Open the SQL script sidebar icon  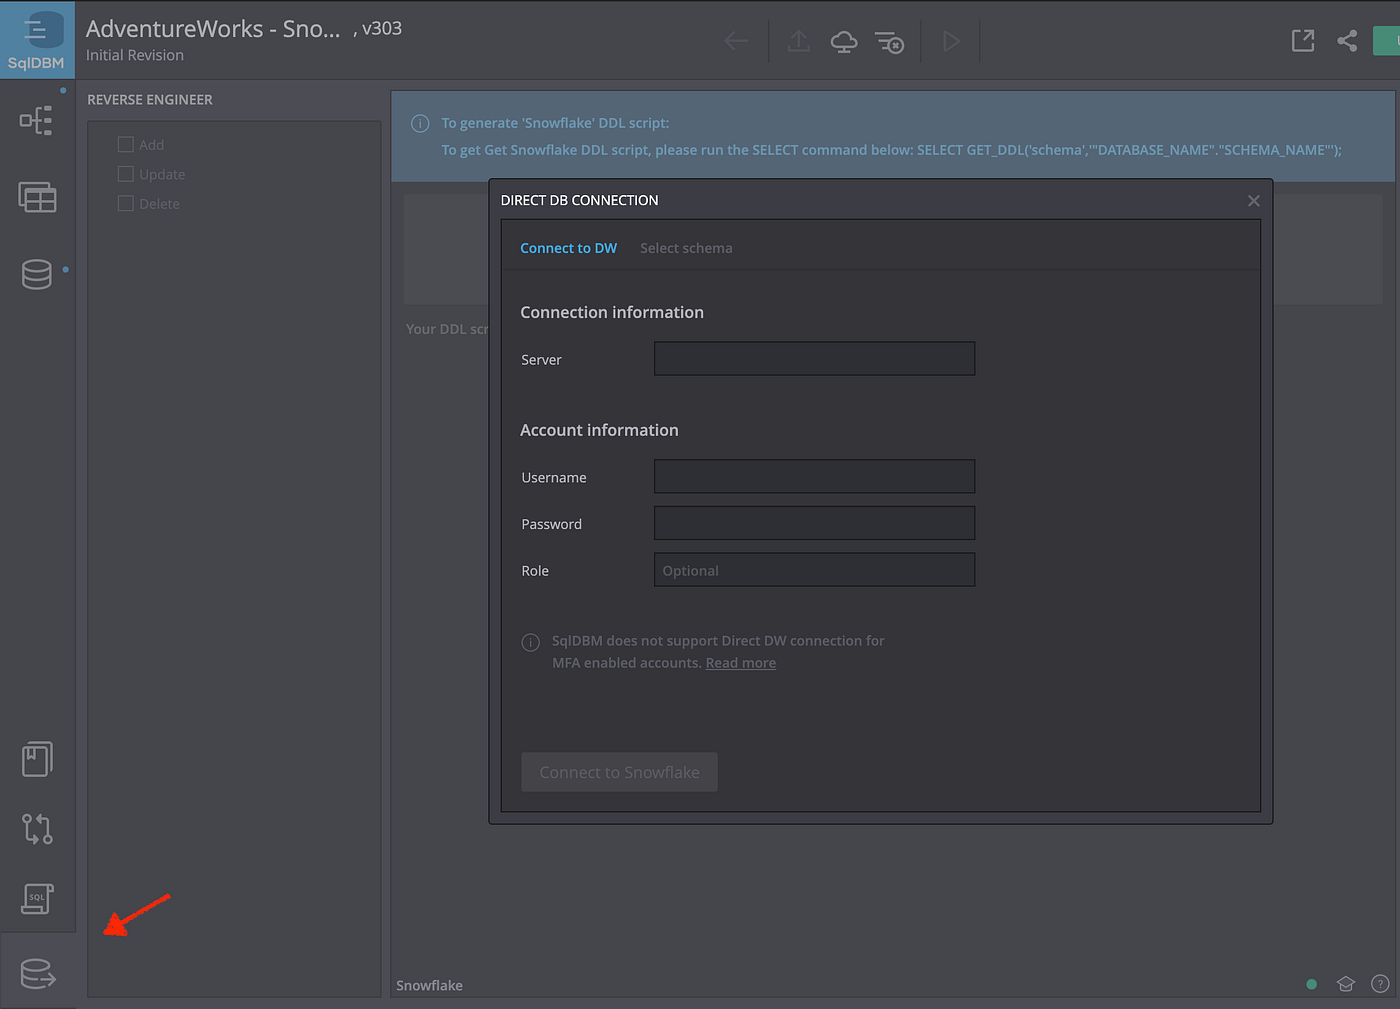click(x=37, y=898)
